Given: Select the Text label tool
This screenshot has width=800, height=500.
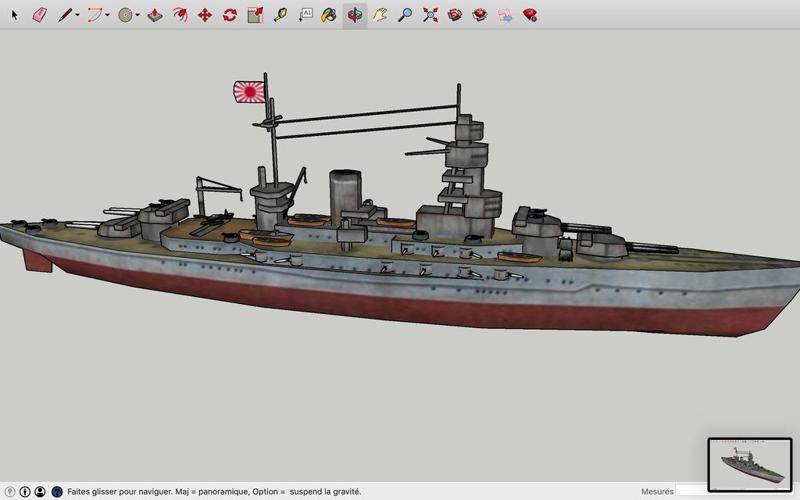Looking at the screenshot, I should (x=305, y=15).
